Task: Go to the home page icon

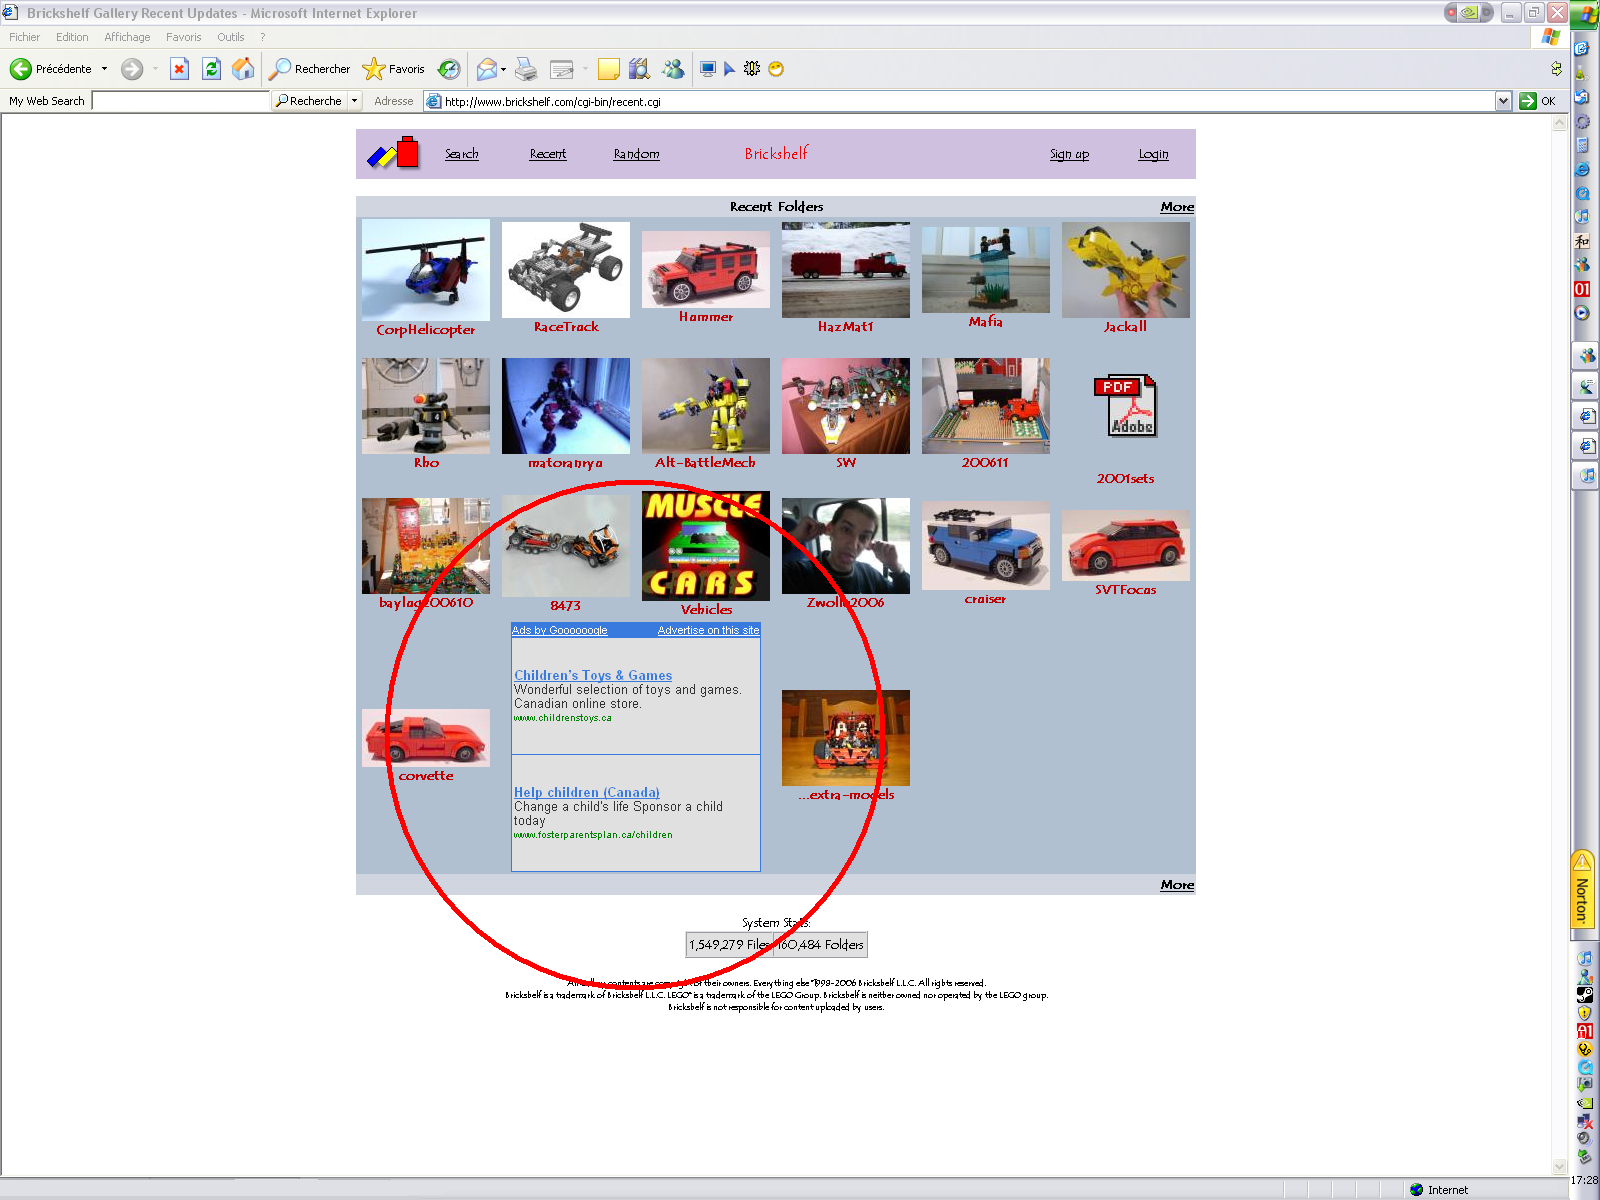Action: (x=243, y=69)
